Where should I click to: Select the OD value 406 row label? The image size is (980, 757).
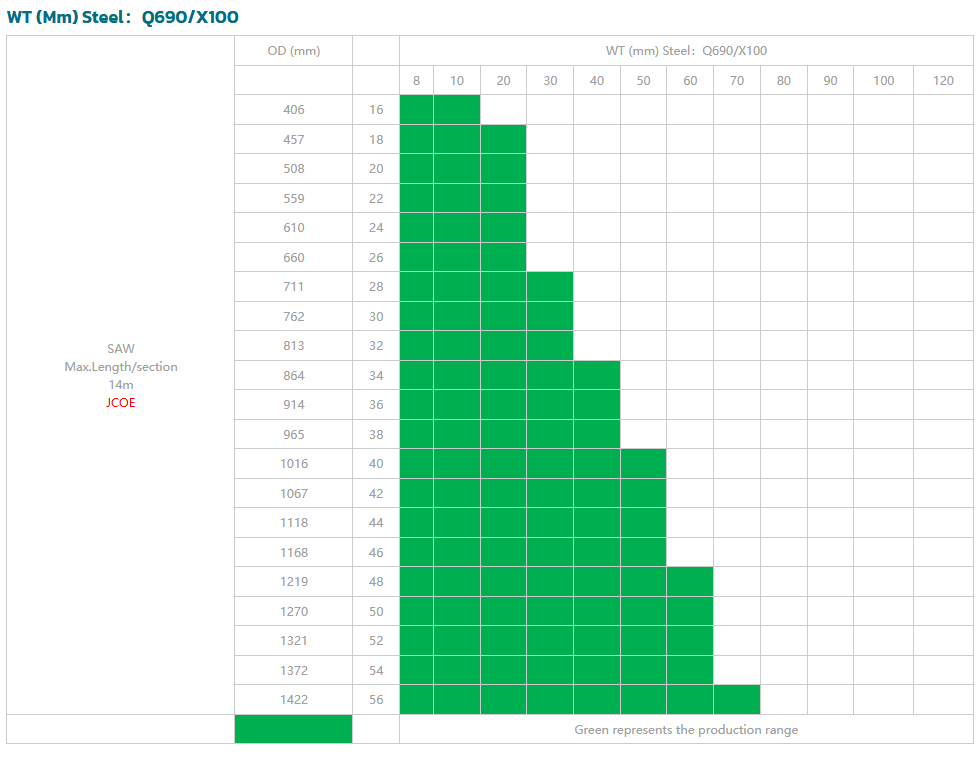pos(293,110)
